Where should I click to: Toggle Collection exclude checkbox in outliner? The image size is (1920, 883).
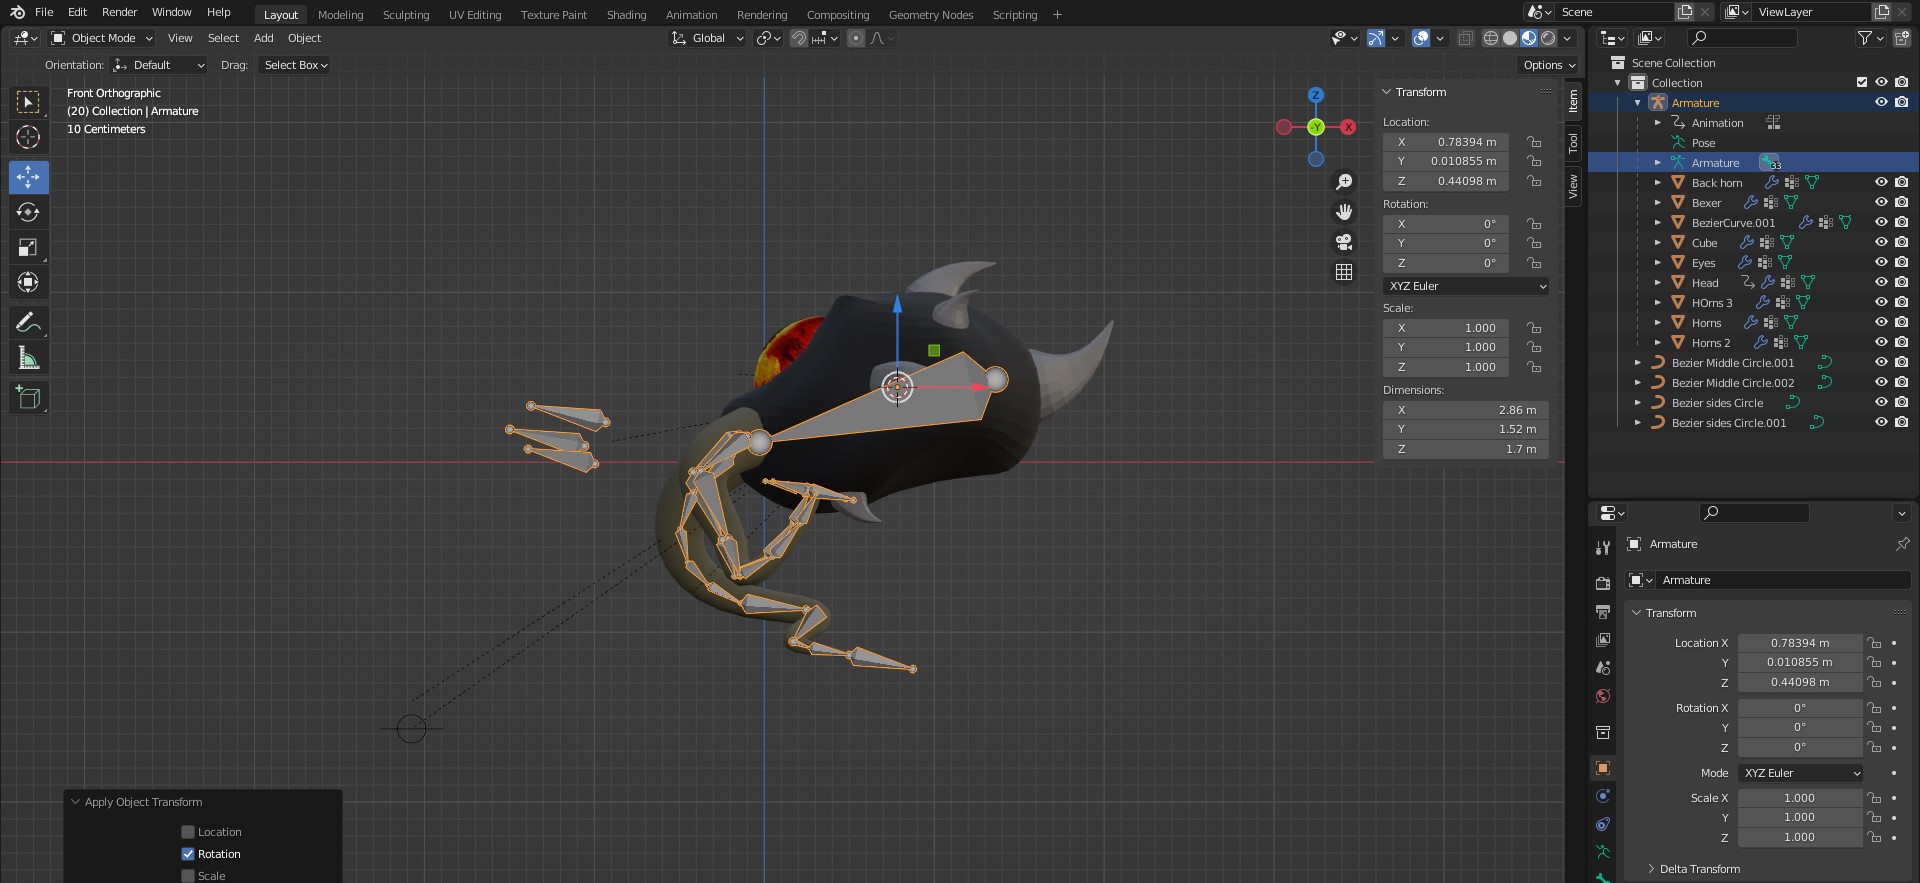pyautogui.click(x=1861, y=83)
